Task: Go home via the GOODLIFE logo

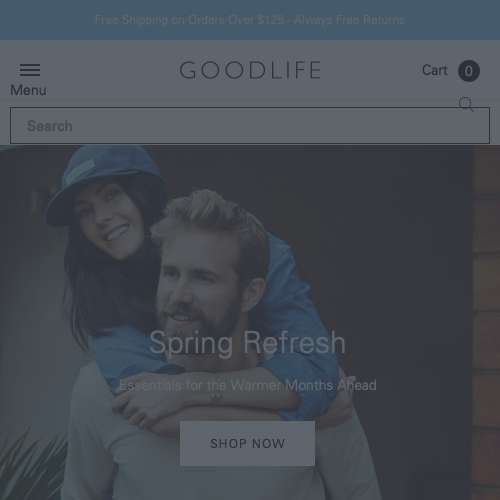Action: (x=250, y=70)
